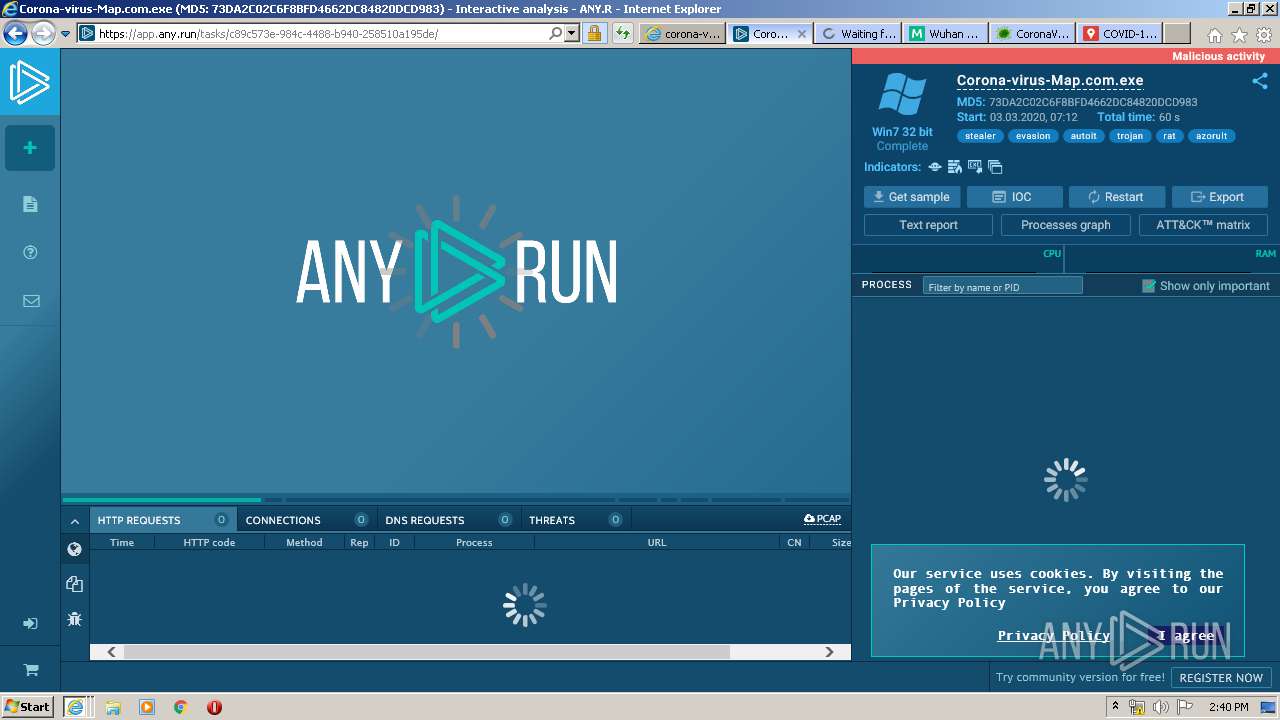Switch to THREATS tab
1280x720 pixels.
click(576, 520)
